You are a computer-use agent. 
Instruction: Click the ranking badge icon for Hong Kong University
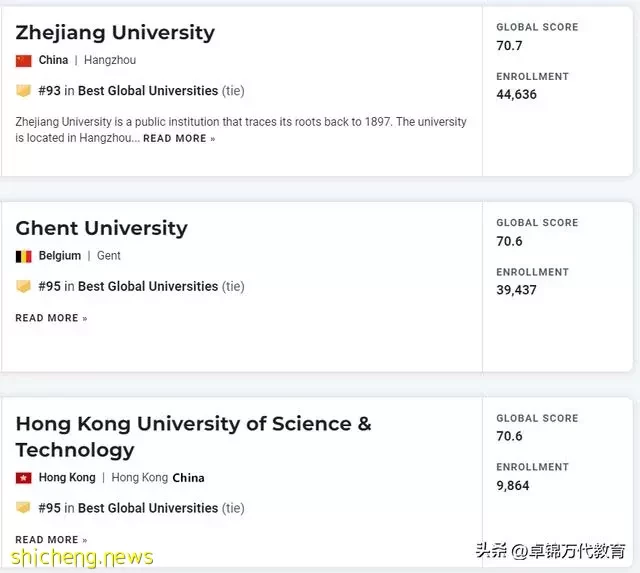pyautogui.click(x=24, y=508)
